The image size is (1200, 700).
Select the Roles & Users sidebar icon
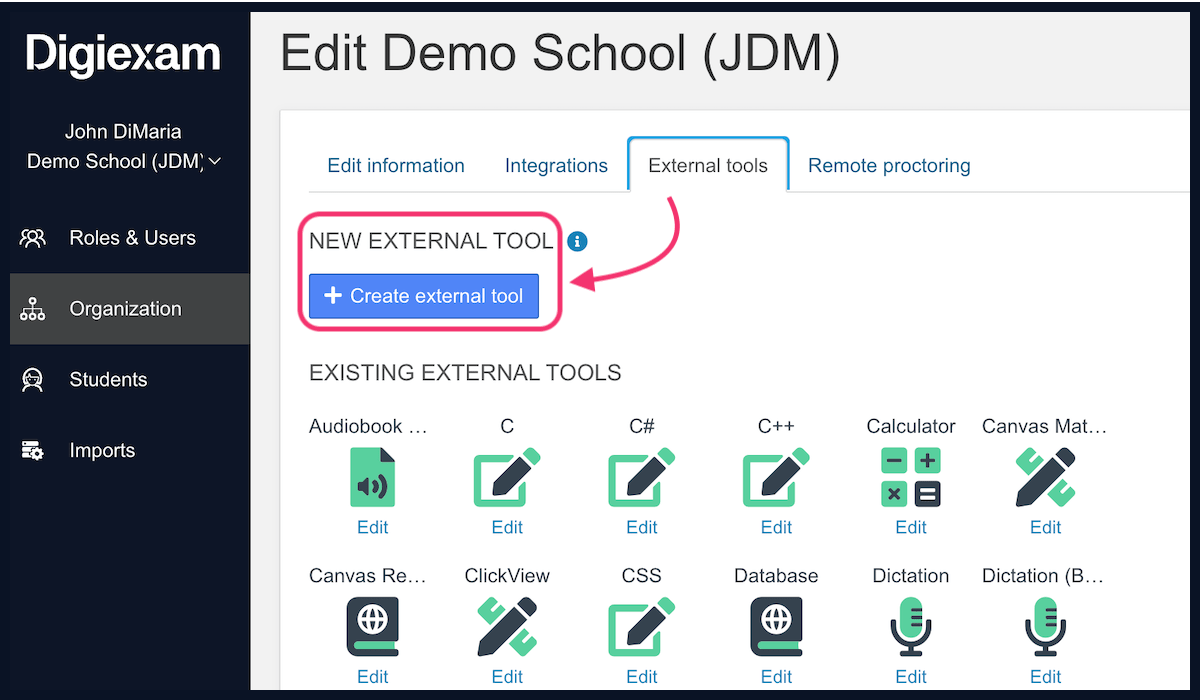33,237
